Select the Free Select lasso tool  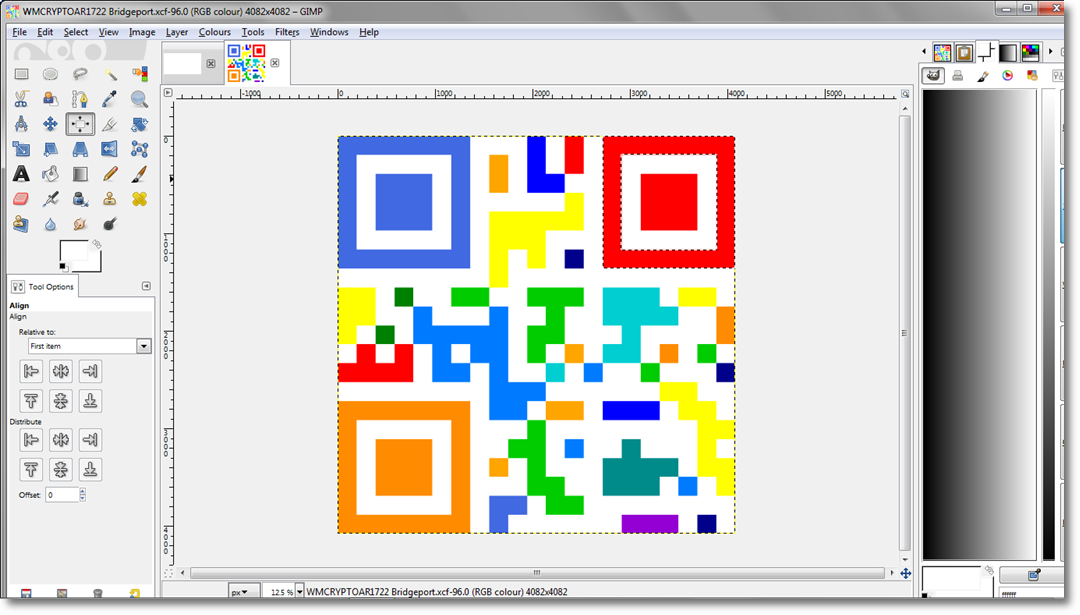pyautogui.click(x=80, y=74)
